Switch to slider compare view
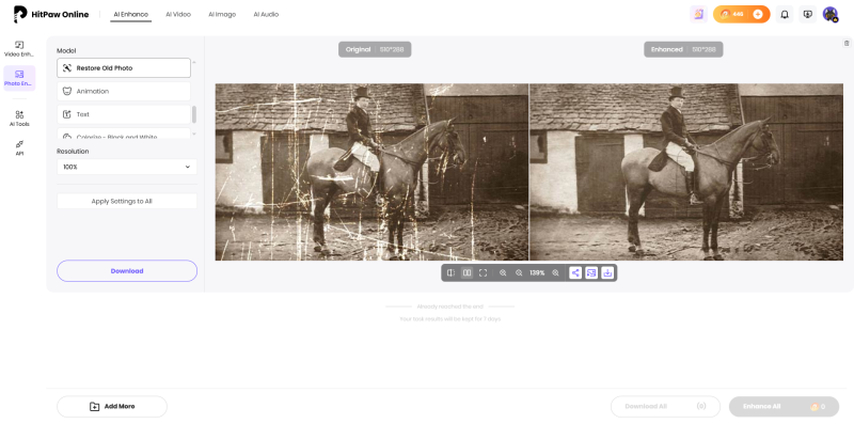854x424 pixels. 451,272
